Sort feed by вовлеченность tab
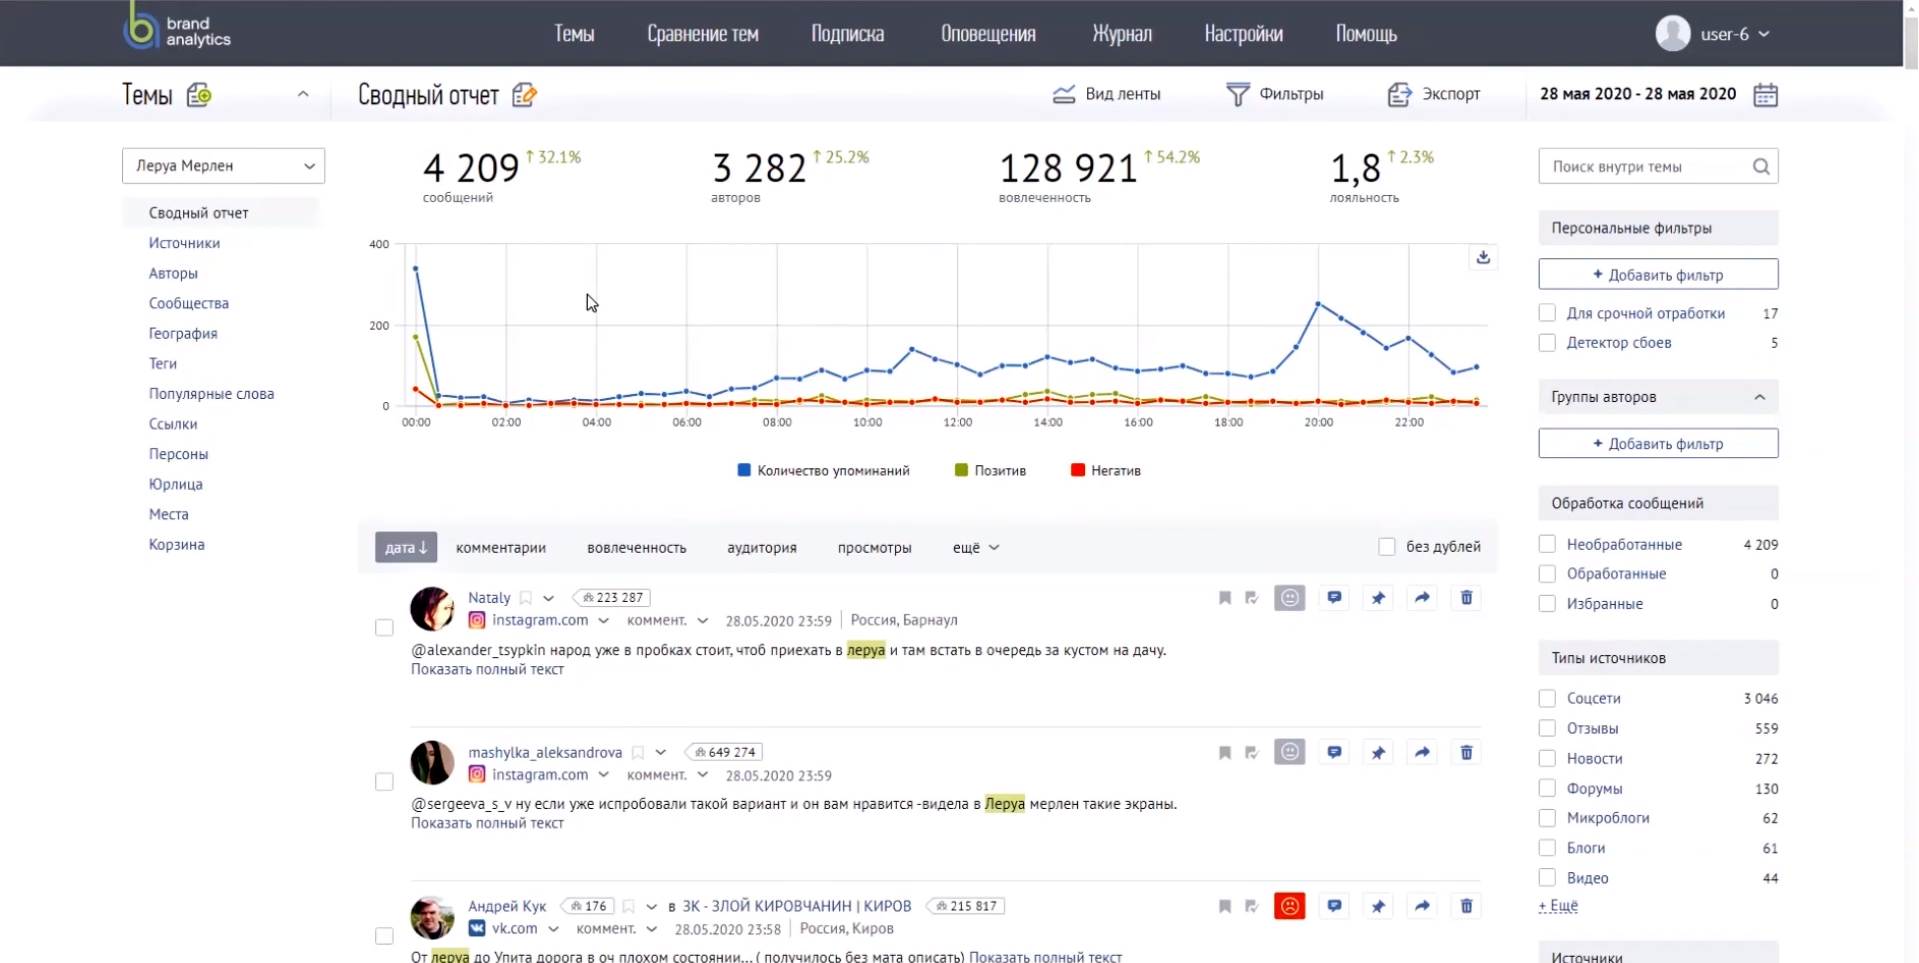Screen dimensions: 1919x963 point(636,548)
